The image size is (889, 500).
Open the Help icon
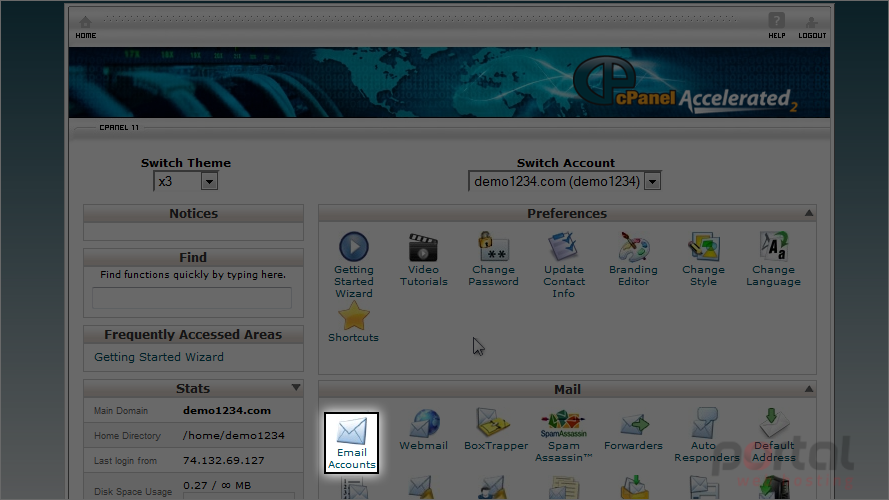click(x=776, y=27)
